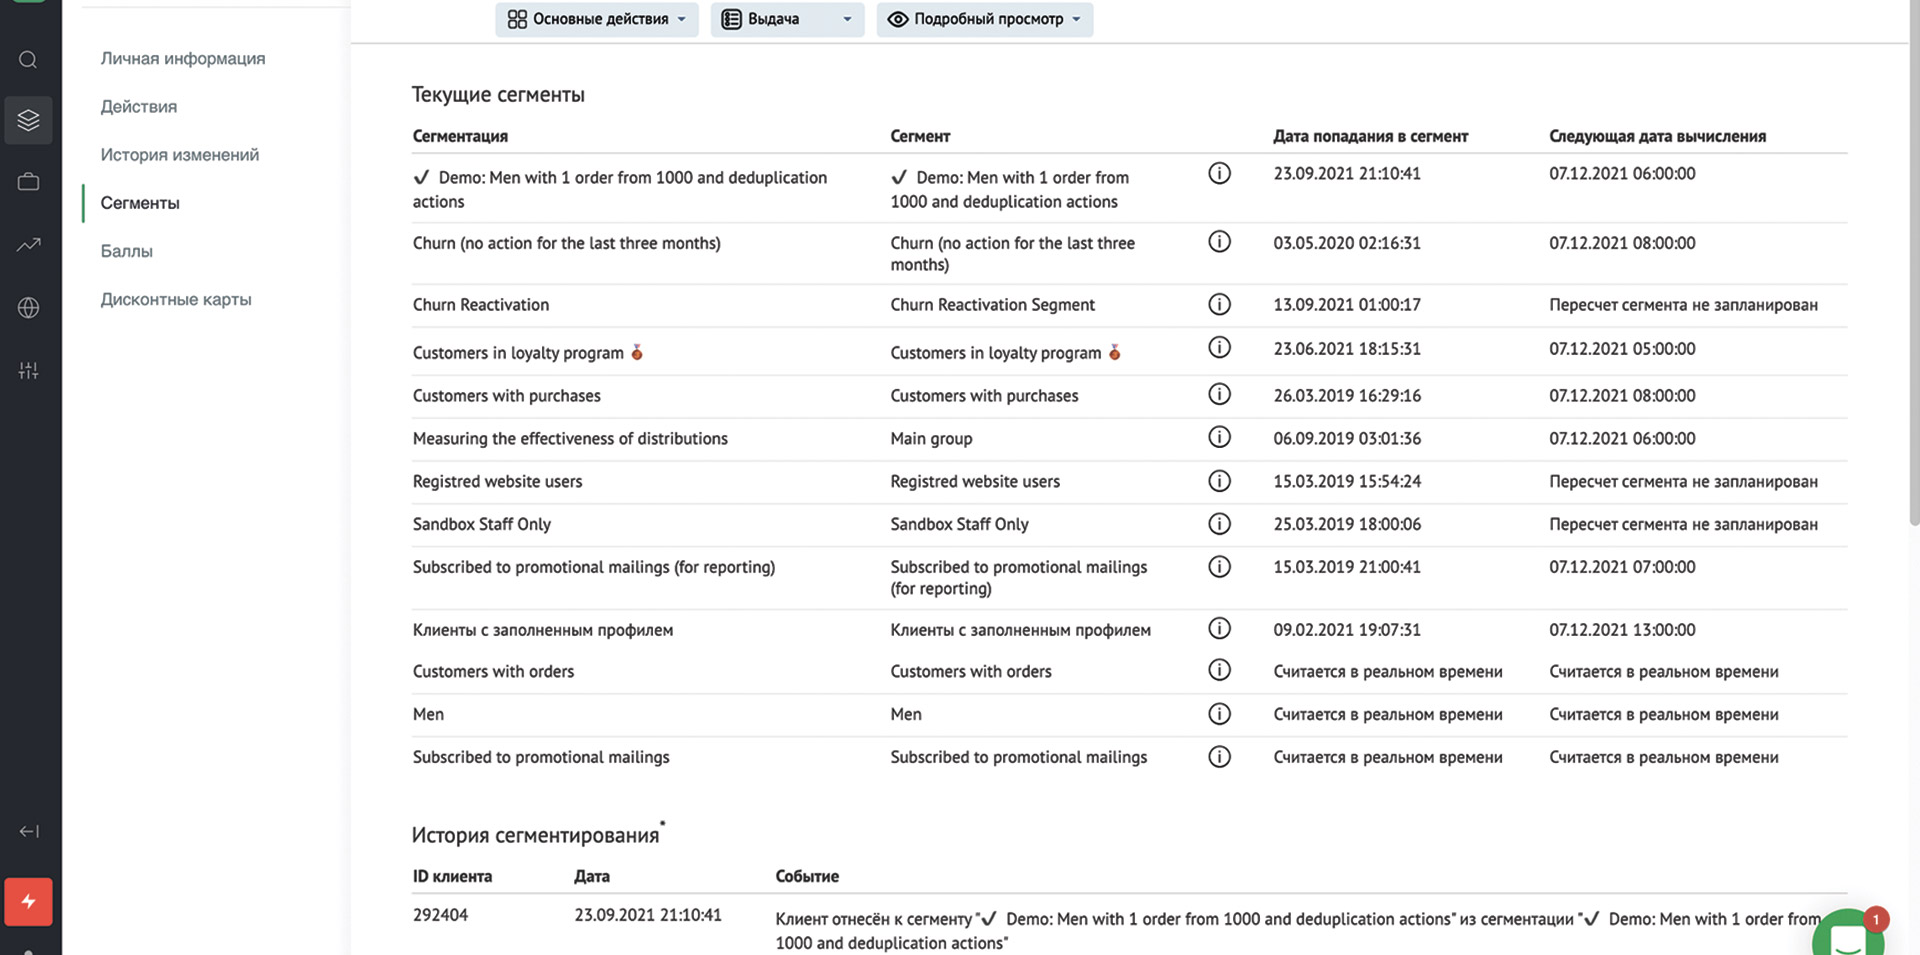
Task: Open the Sandbox Staff Only segmentation
Action: pos(482,524)
